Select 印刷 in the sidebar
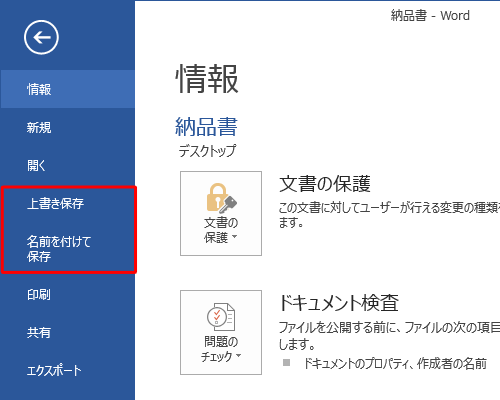This screenshot has width=500, height=400. [x=68, y=294]
